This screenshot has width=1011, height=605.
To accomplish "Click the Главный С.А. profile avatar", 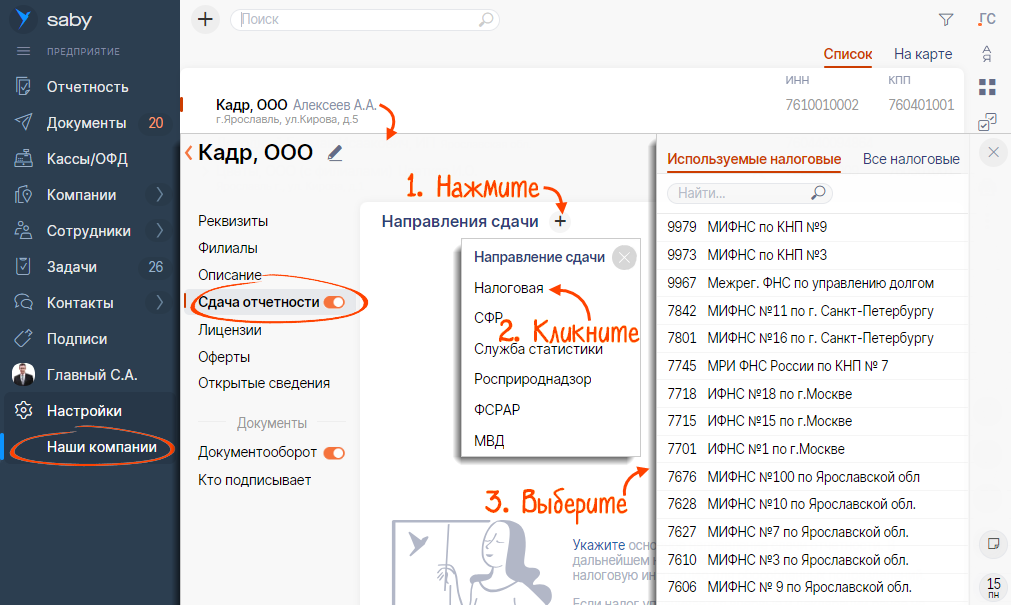I will [x=23, y=374].
